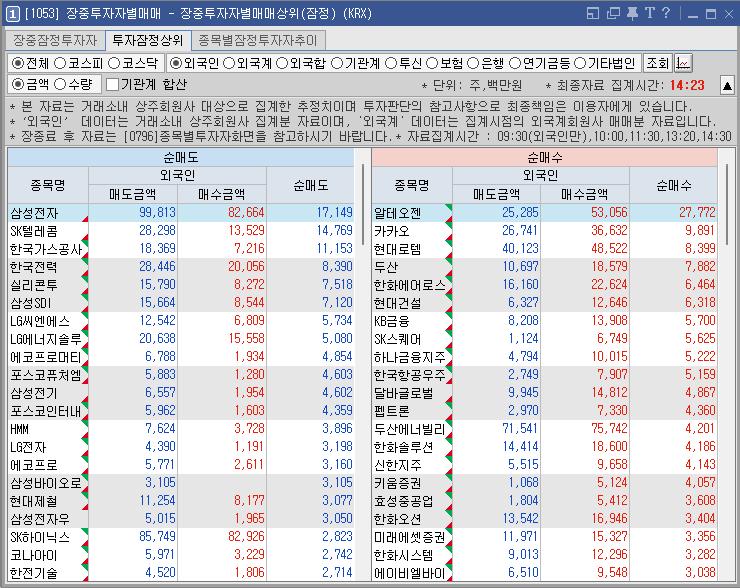Select the 코스닥 radio button
The image size is (740, 588).
pyautogui.click(x=114, y=63)
